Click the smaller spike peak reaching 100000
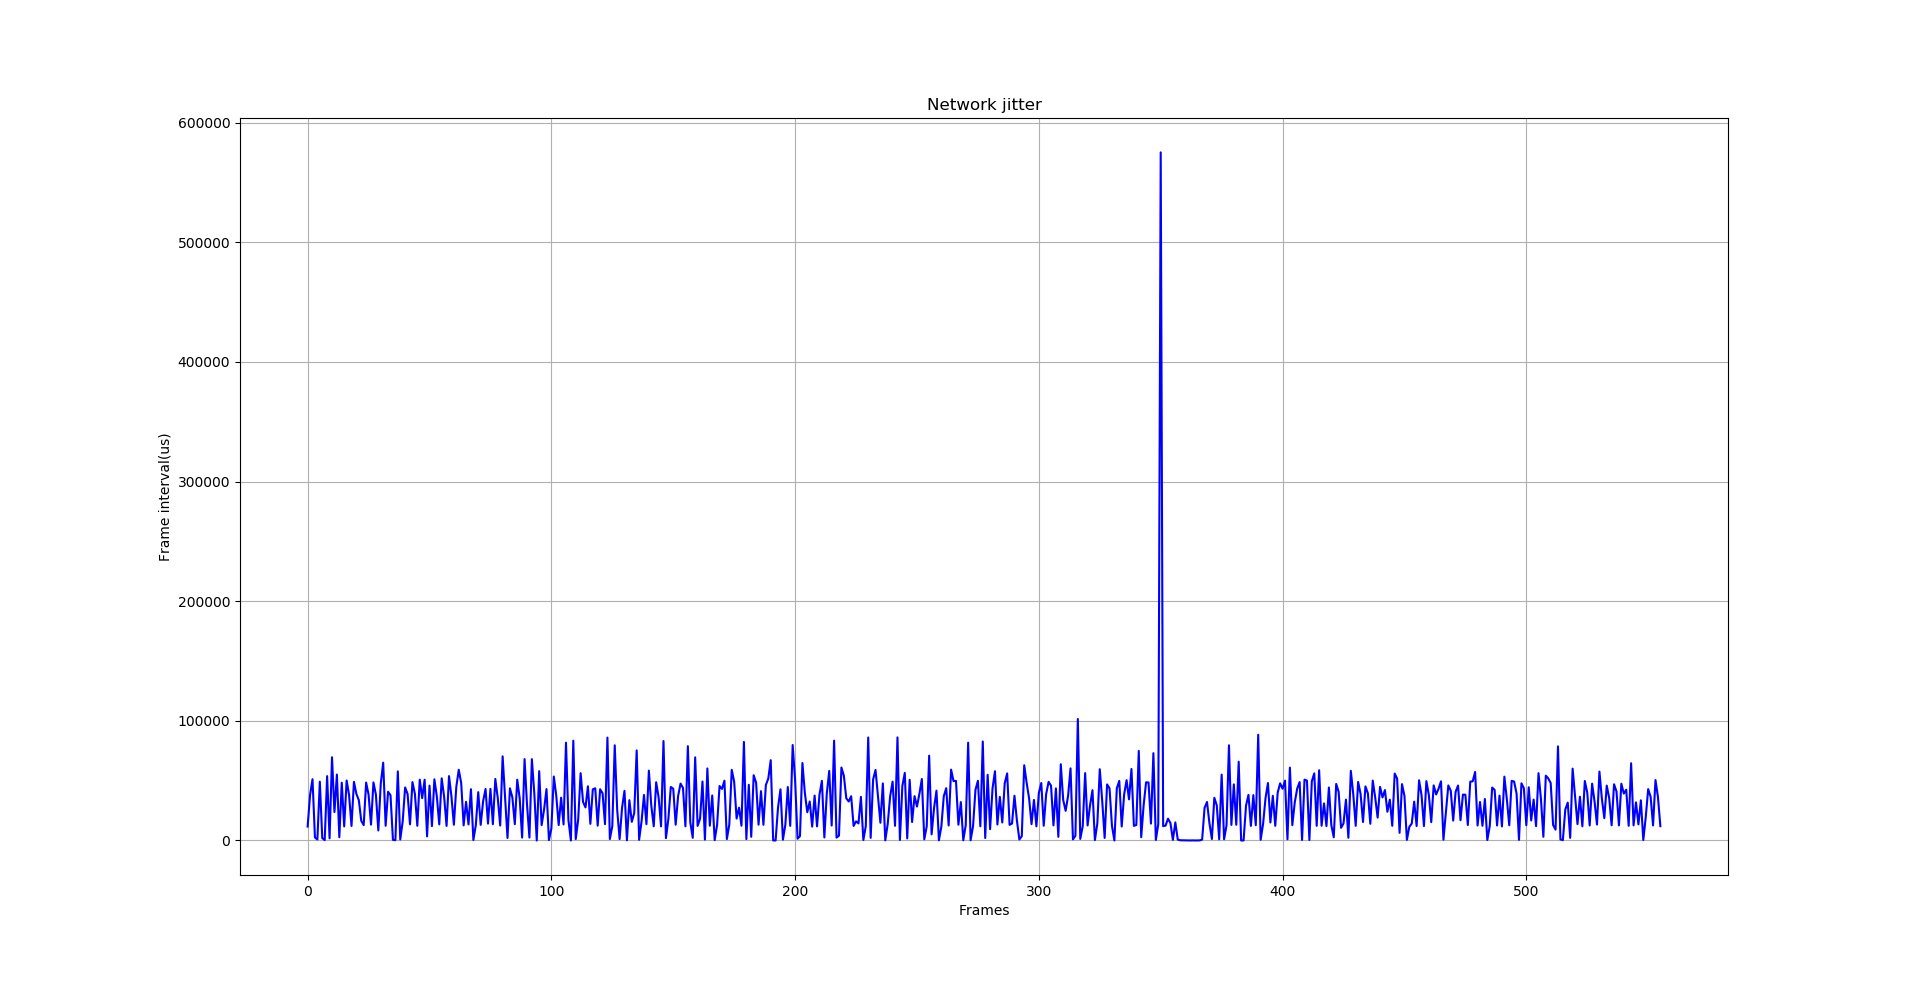 point(1077,719)
